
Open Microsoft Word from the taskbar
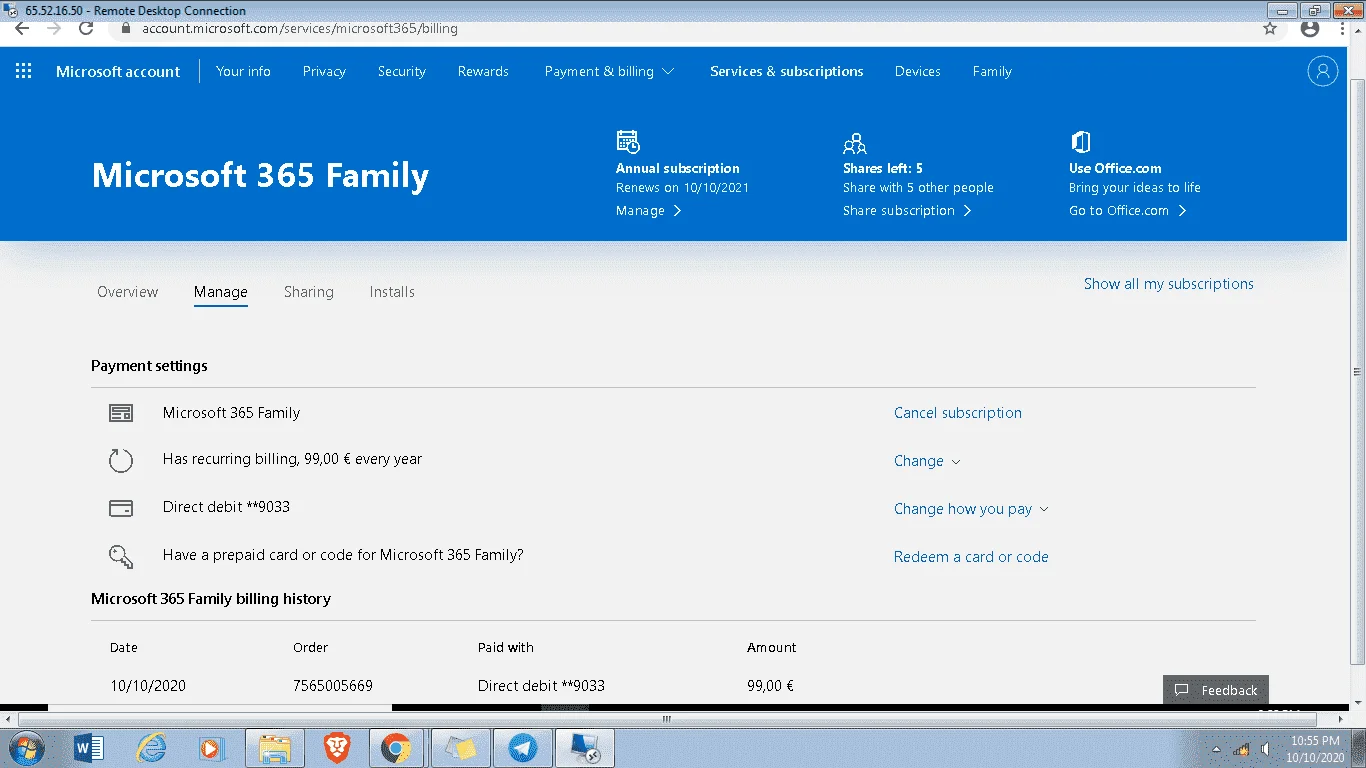point(90,747)
